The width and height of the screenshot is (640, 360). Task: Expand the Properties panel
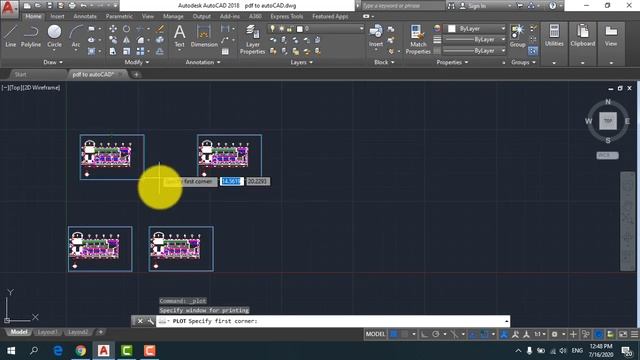point(452,62)
